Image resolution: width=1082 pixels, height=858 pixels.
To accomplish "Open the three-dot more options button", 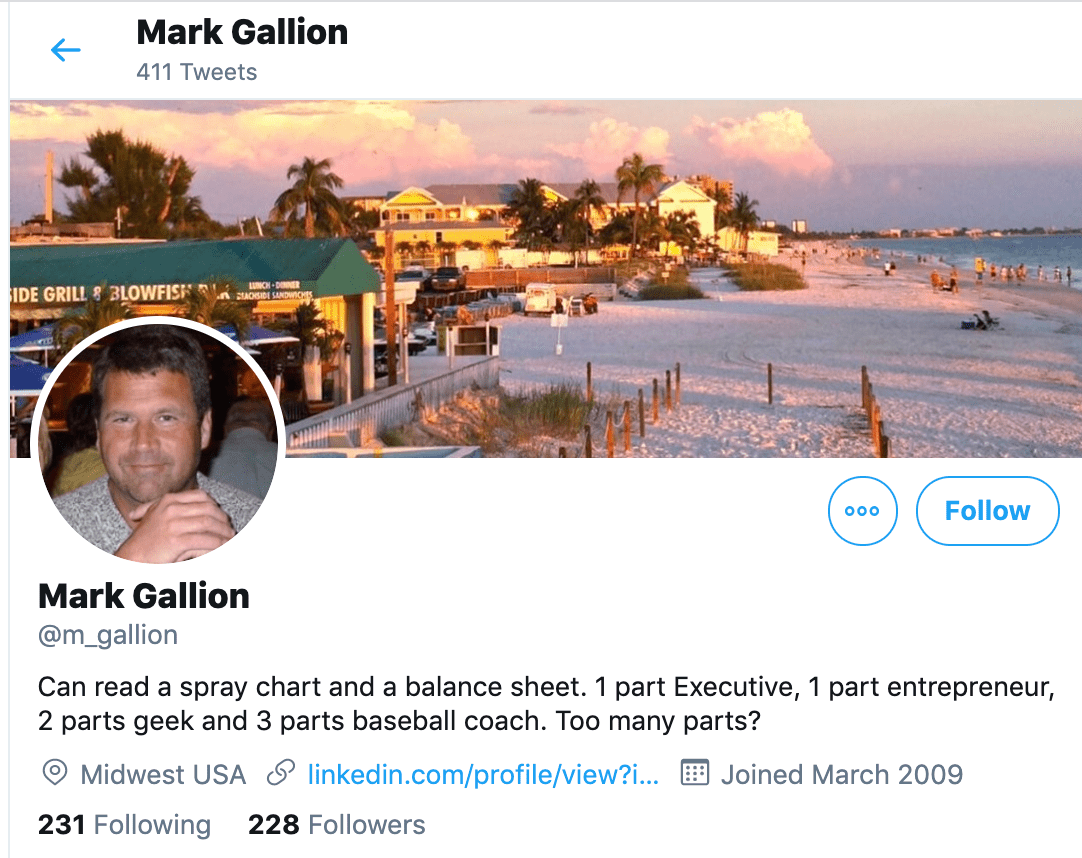I will pyautogui.click(x=862, y=511).
